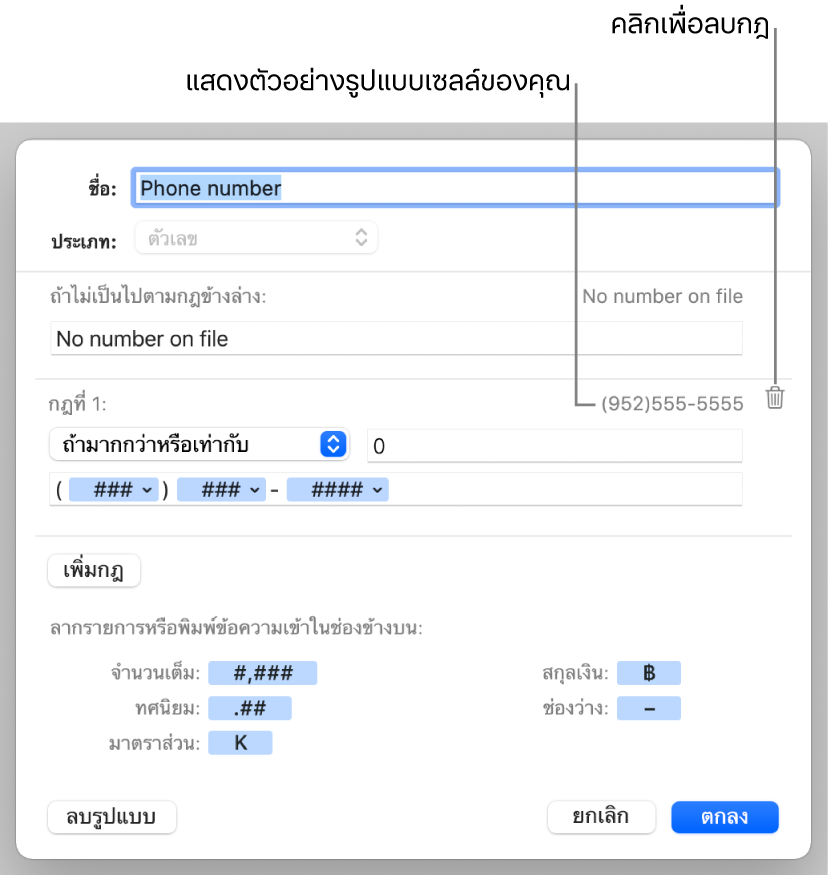Open the ประเภท type popup menu
828x876 pixels.
(x=256, y=238)
